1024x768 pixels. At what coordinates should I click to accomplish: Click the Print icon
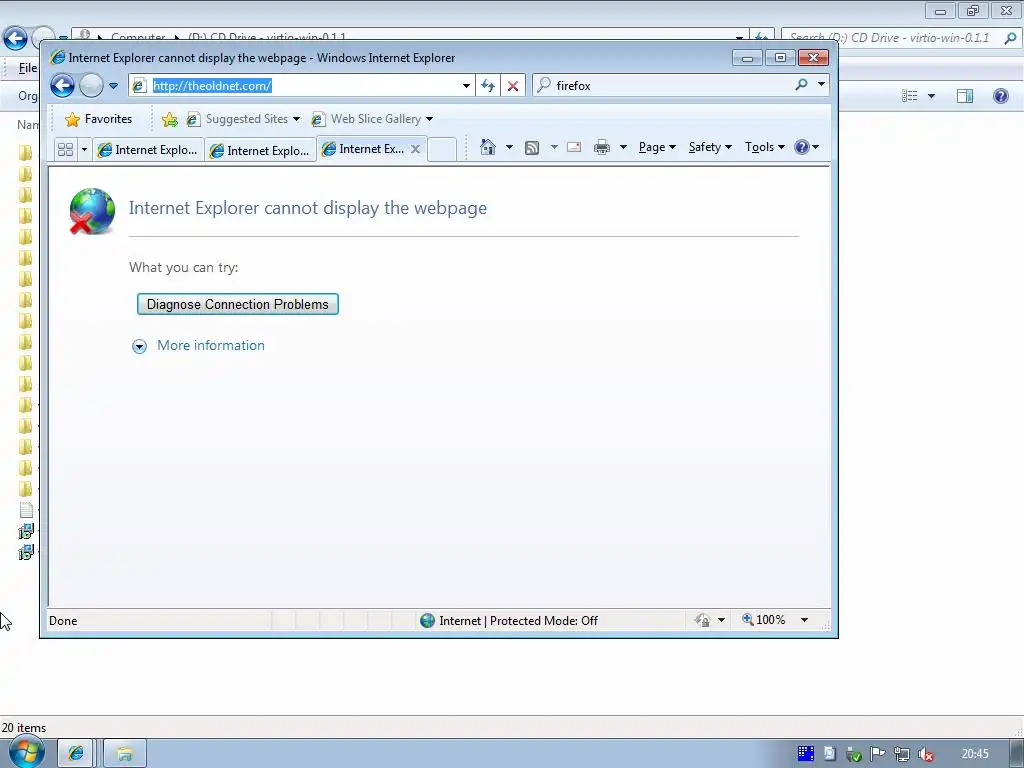click(x=601, y=148)
